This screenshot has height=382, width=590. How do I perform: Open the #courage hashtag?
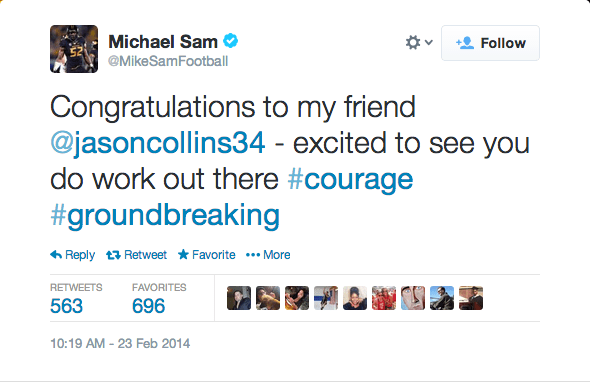pos(350,179)
